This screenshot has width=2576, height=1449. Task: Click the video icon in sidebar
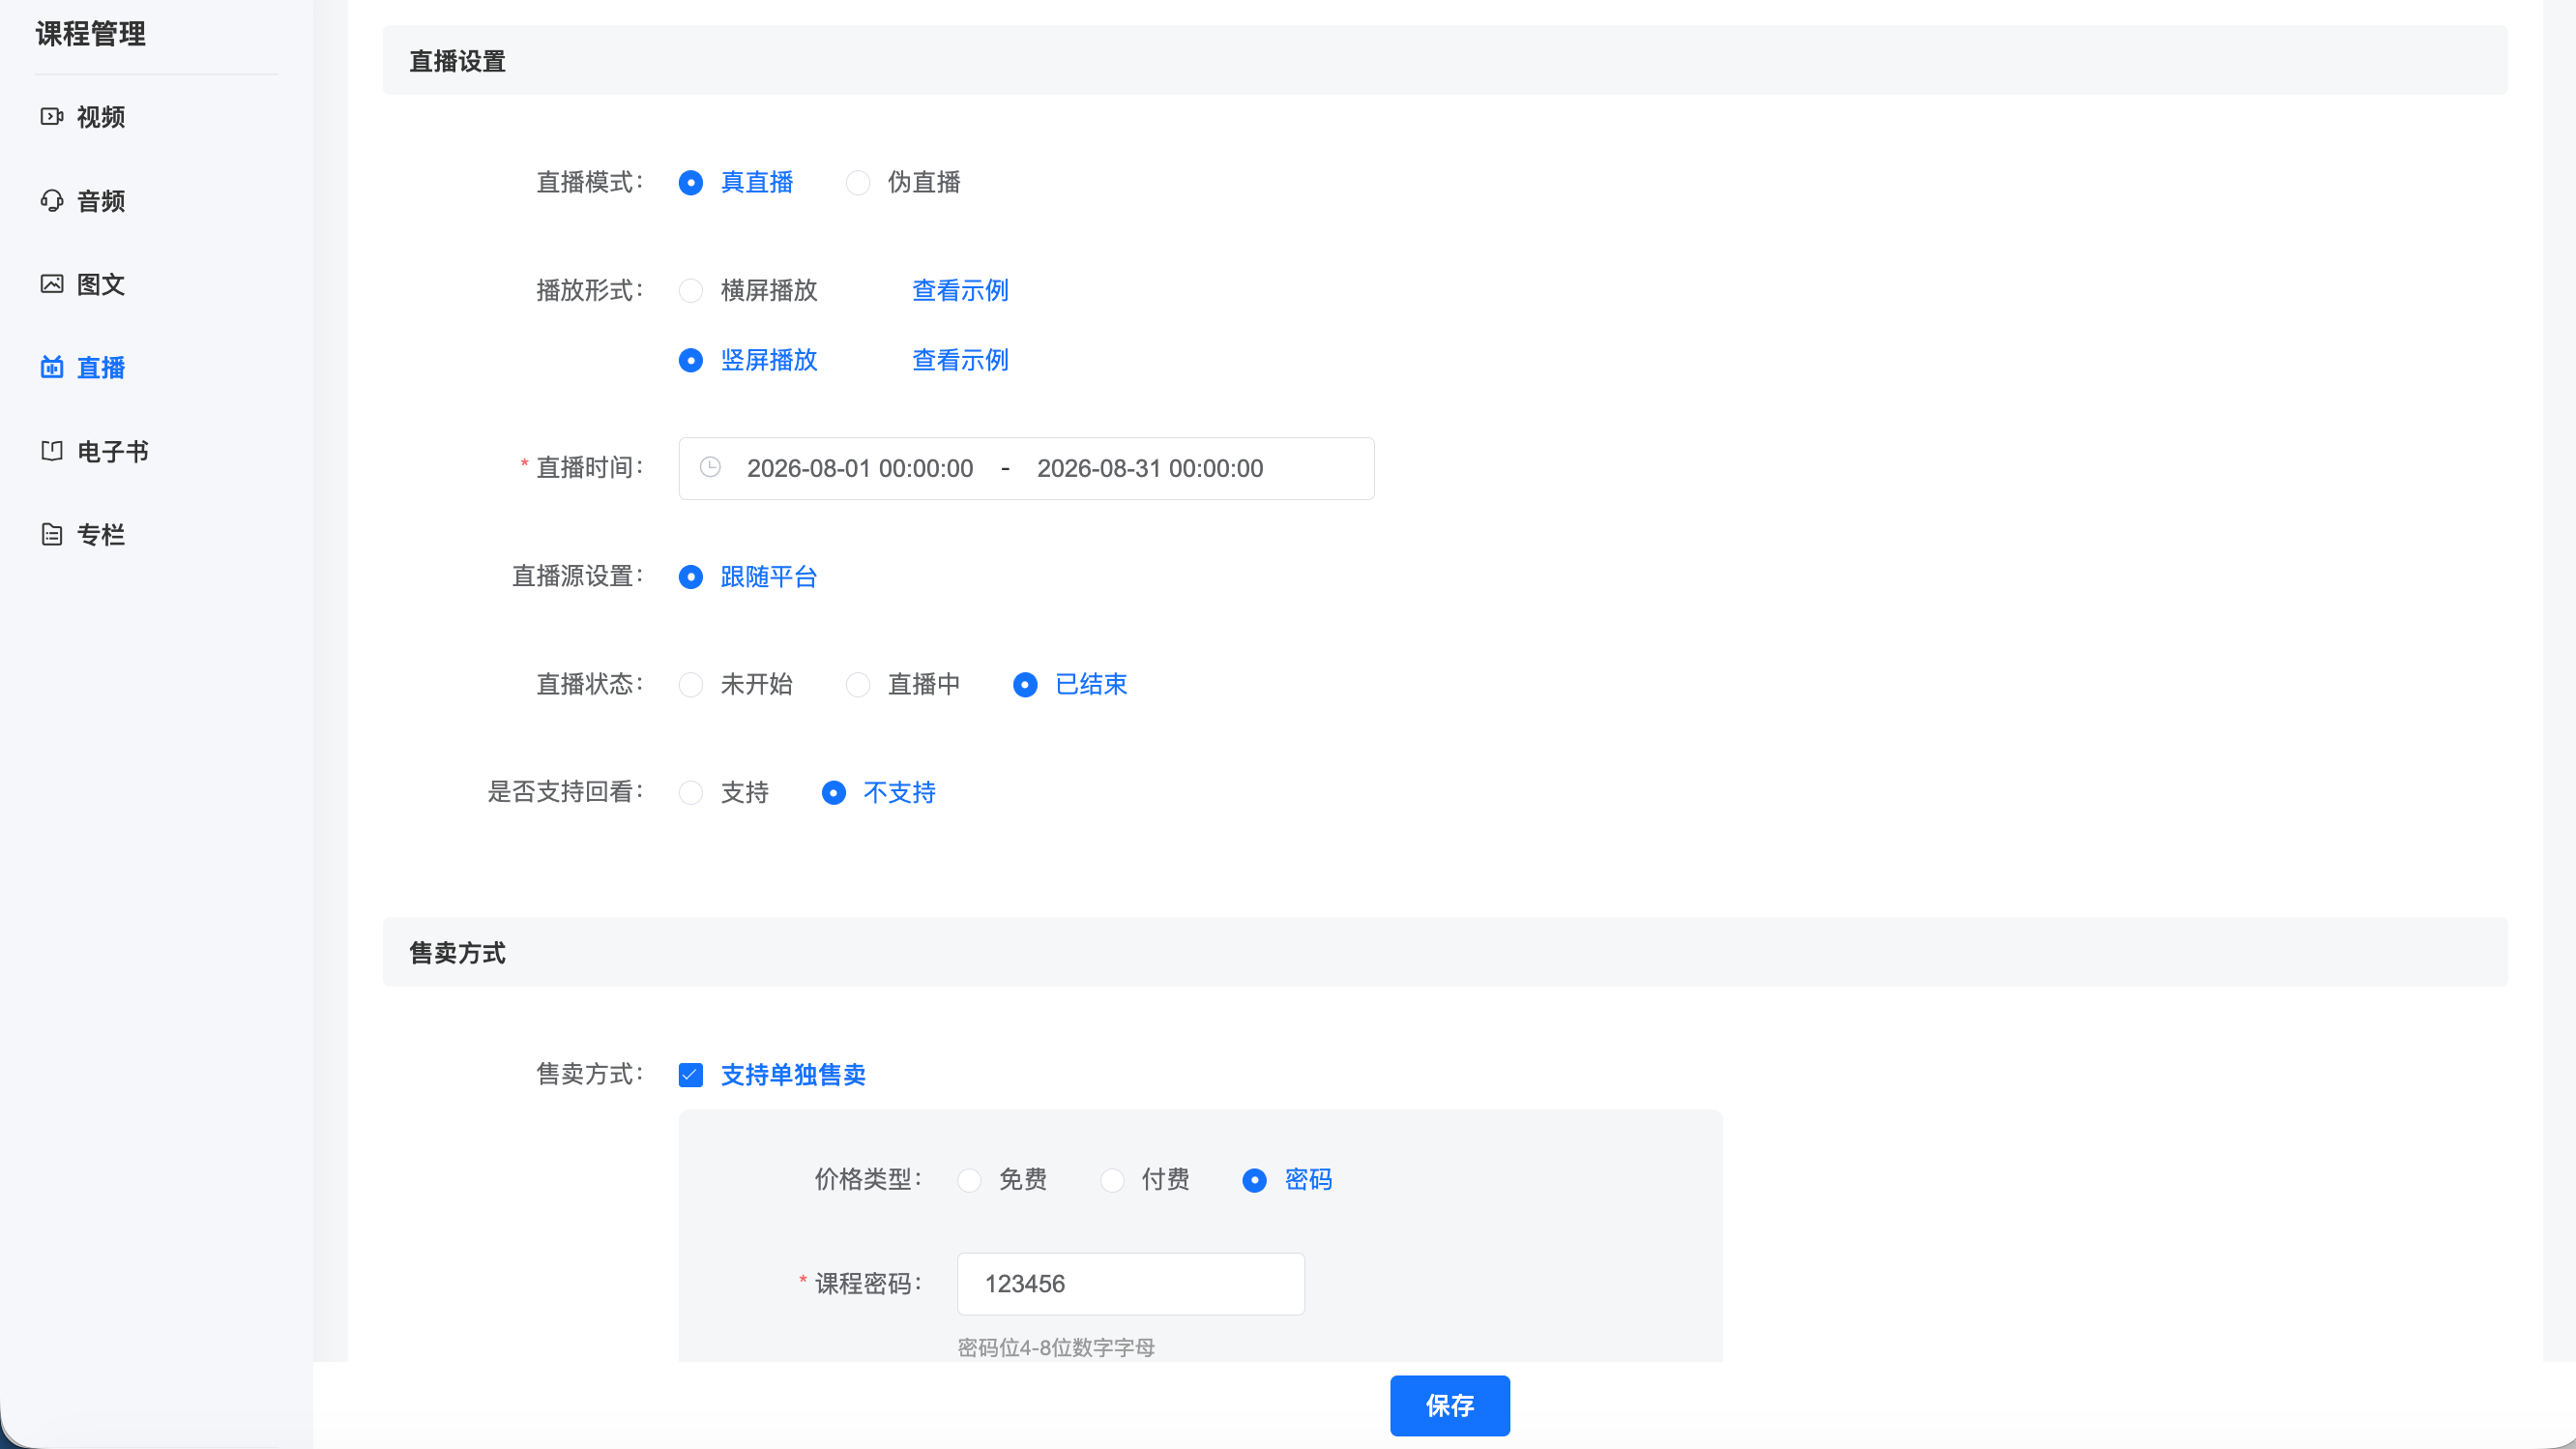click(52, 117)
